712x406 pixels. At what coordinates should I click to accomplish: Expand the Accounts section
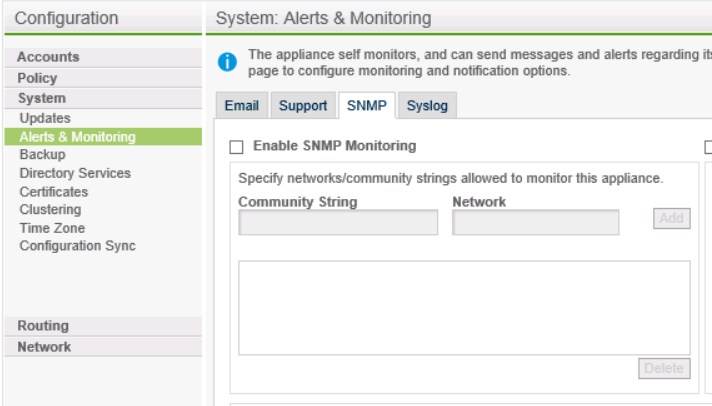coord(48,57)
